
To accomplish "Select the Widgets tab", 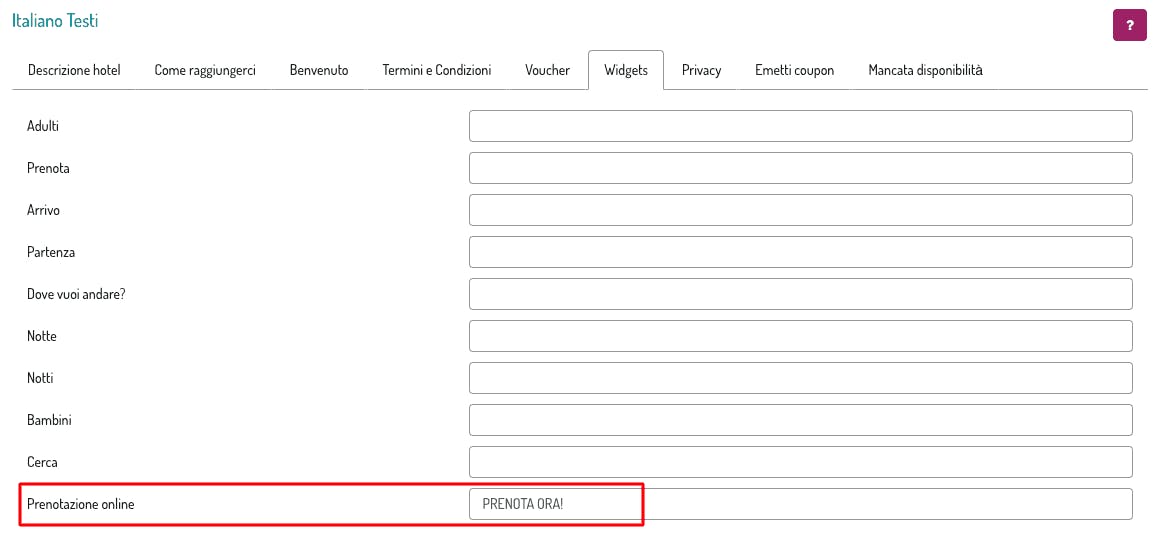I will (x=626, y=70).
